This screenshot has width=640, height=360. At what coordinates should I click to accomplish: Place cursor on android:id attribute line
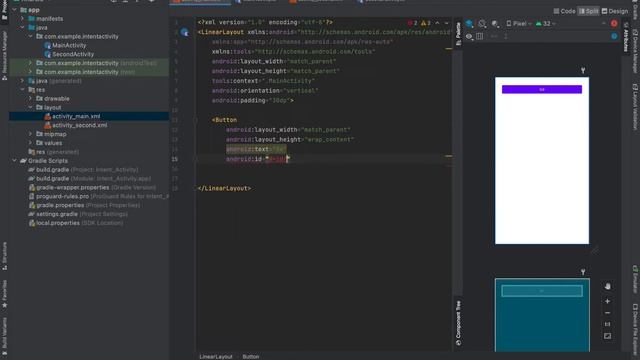tap(257, 159)
